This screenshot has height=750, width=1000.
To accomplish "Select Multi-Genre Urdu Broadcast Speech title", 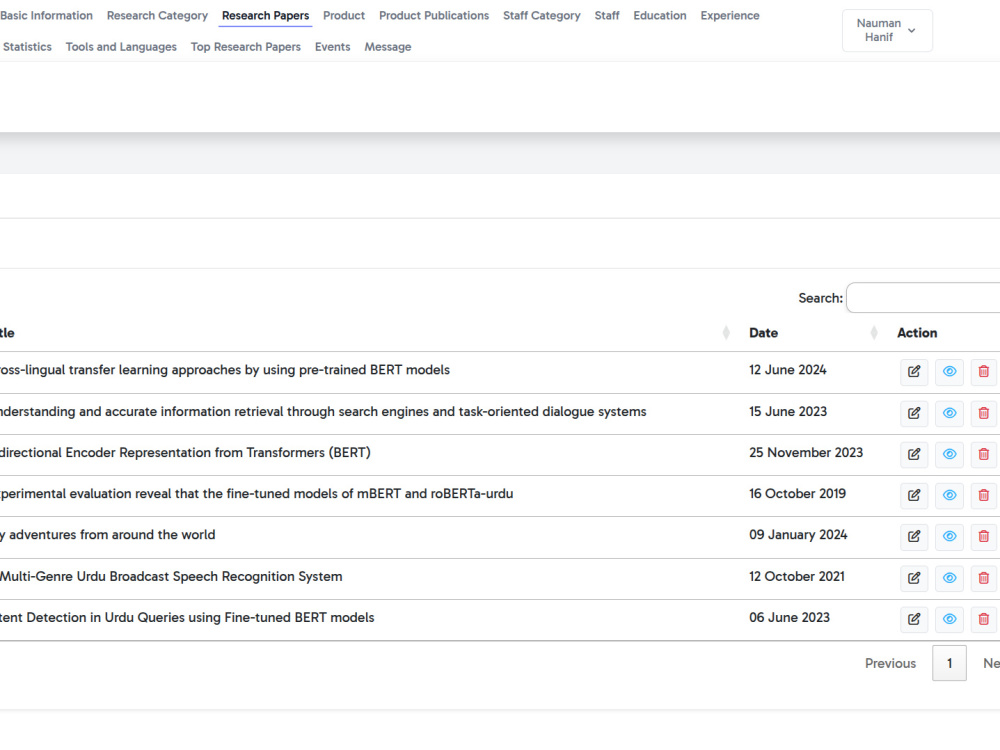I will [x=171, y=577].
